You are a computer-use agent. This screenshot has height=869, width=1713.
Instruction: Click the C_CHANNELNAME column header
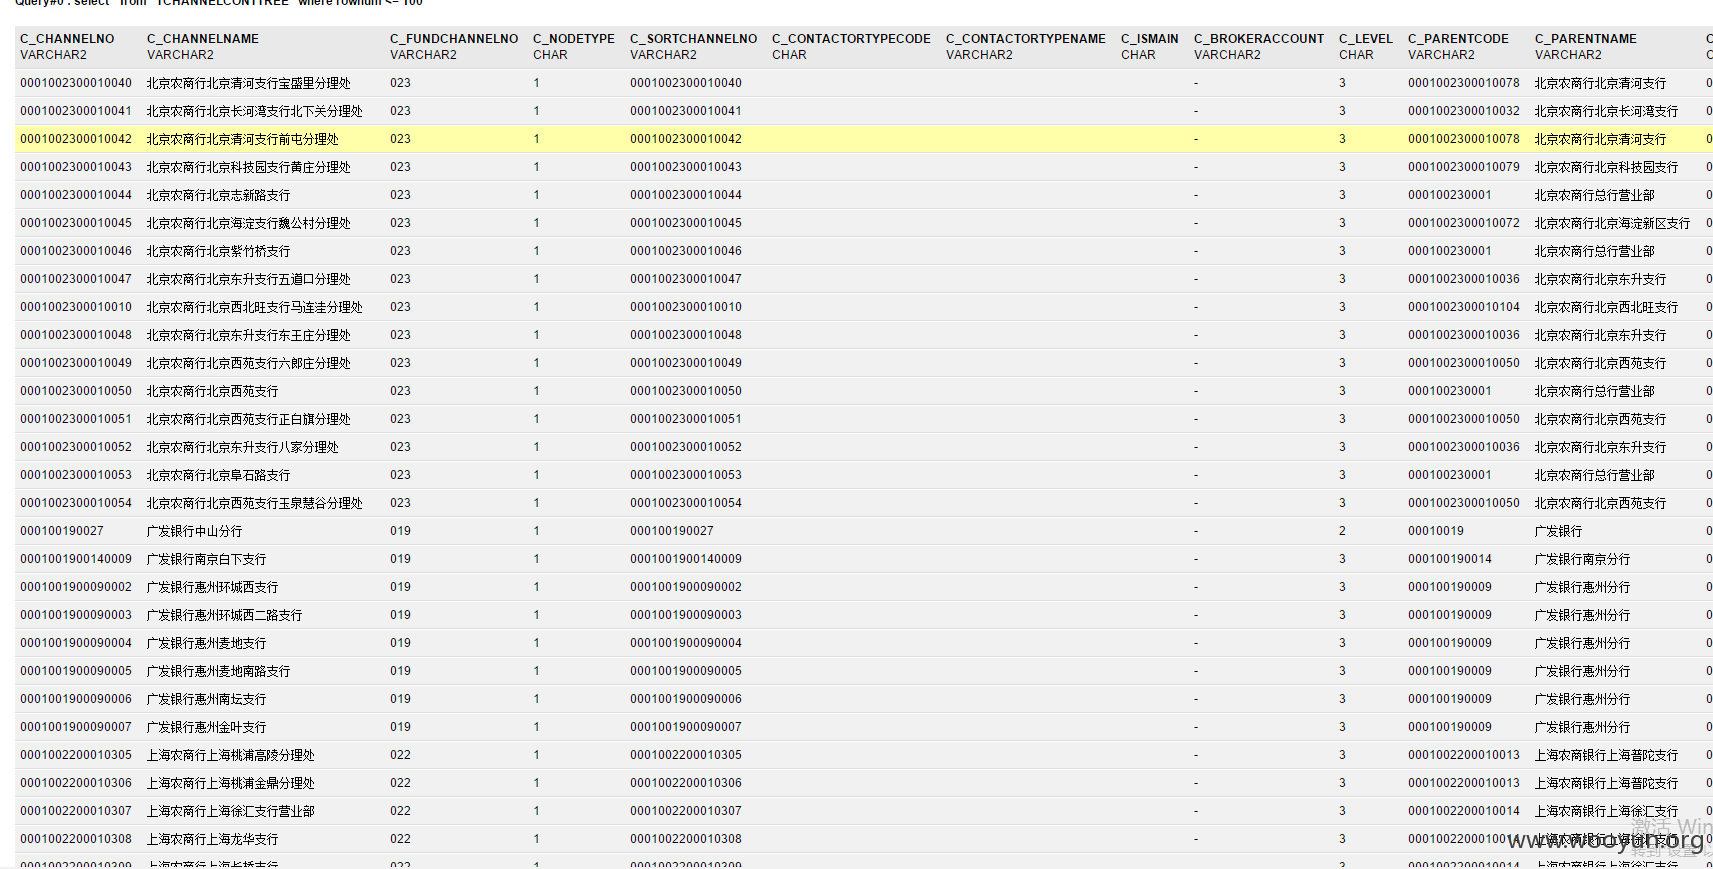[203, 39]
